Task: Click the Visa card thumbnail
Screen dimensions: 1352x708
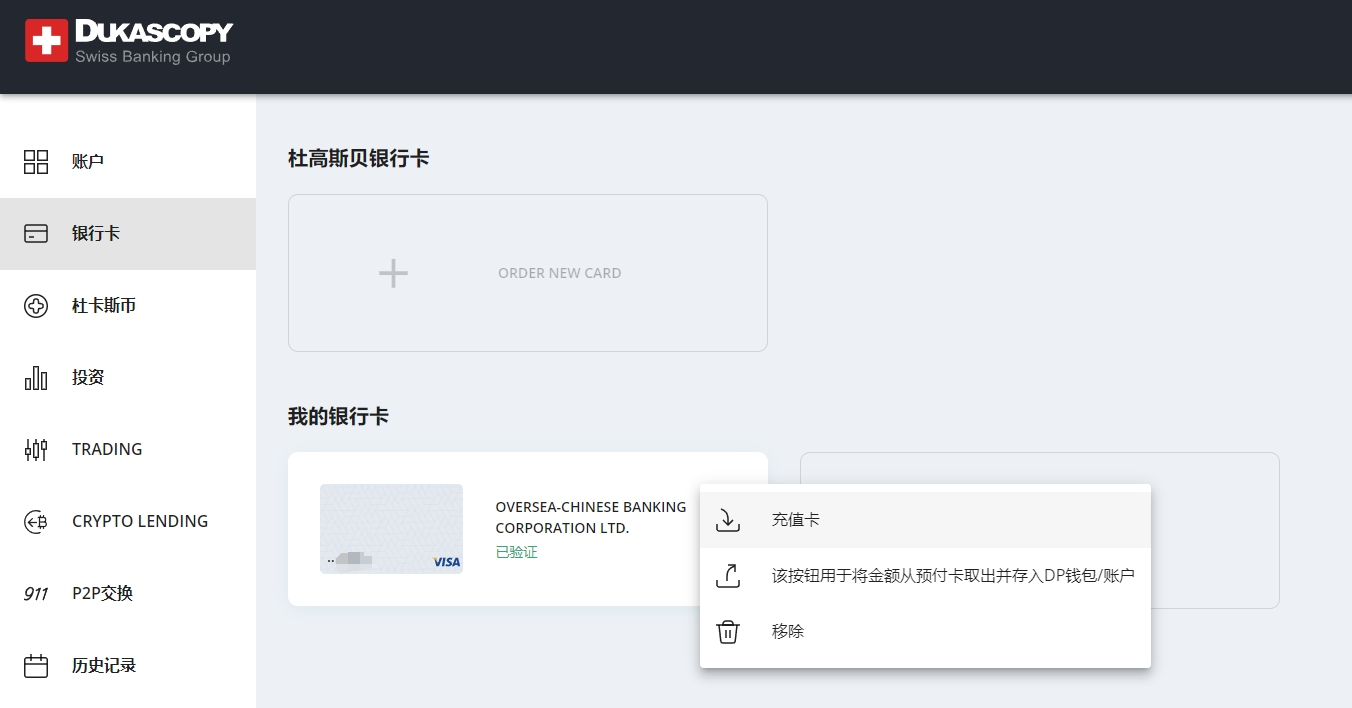Action: (x=391, y=529)
